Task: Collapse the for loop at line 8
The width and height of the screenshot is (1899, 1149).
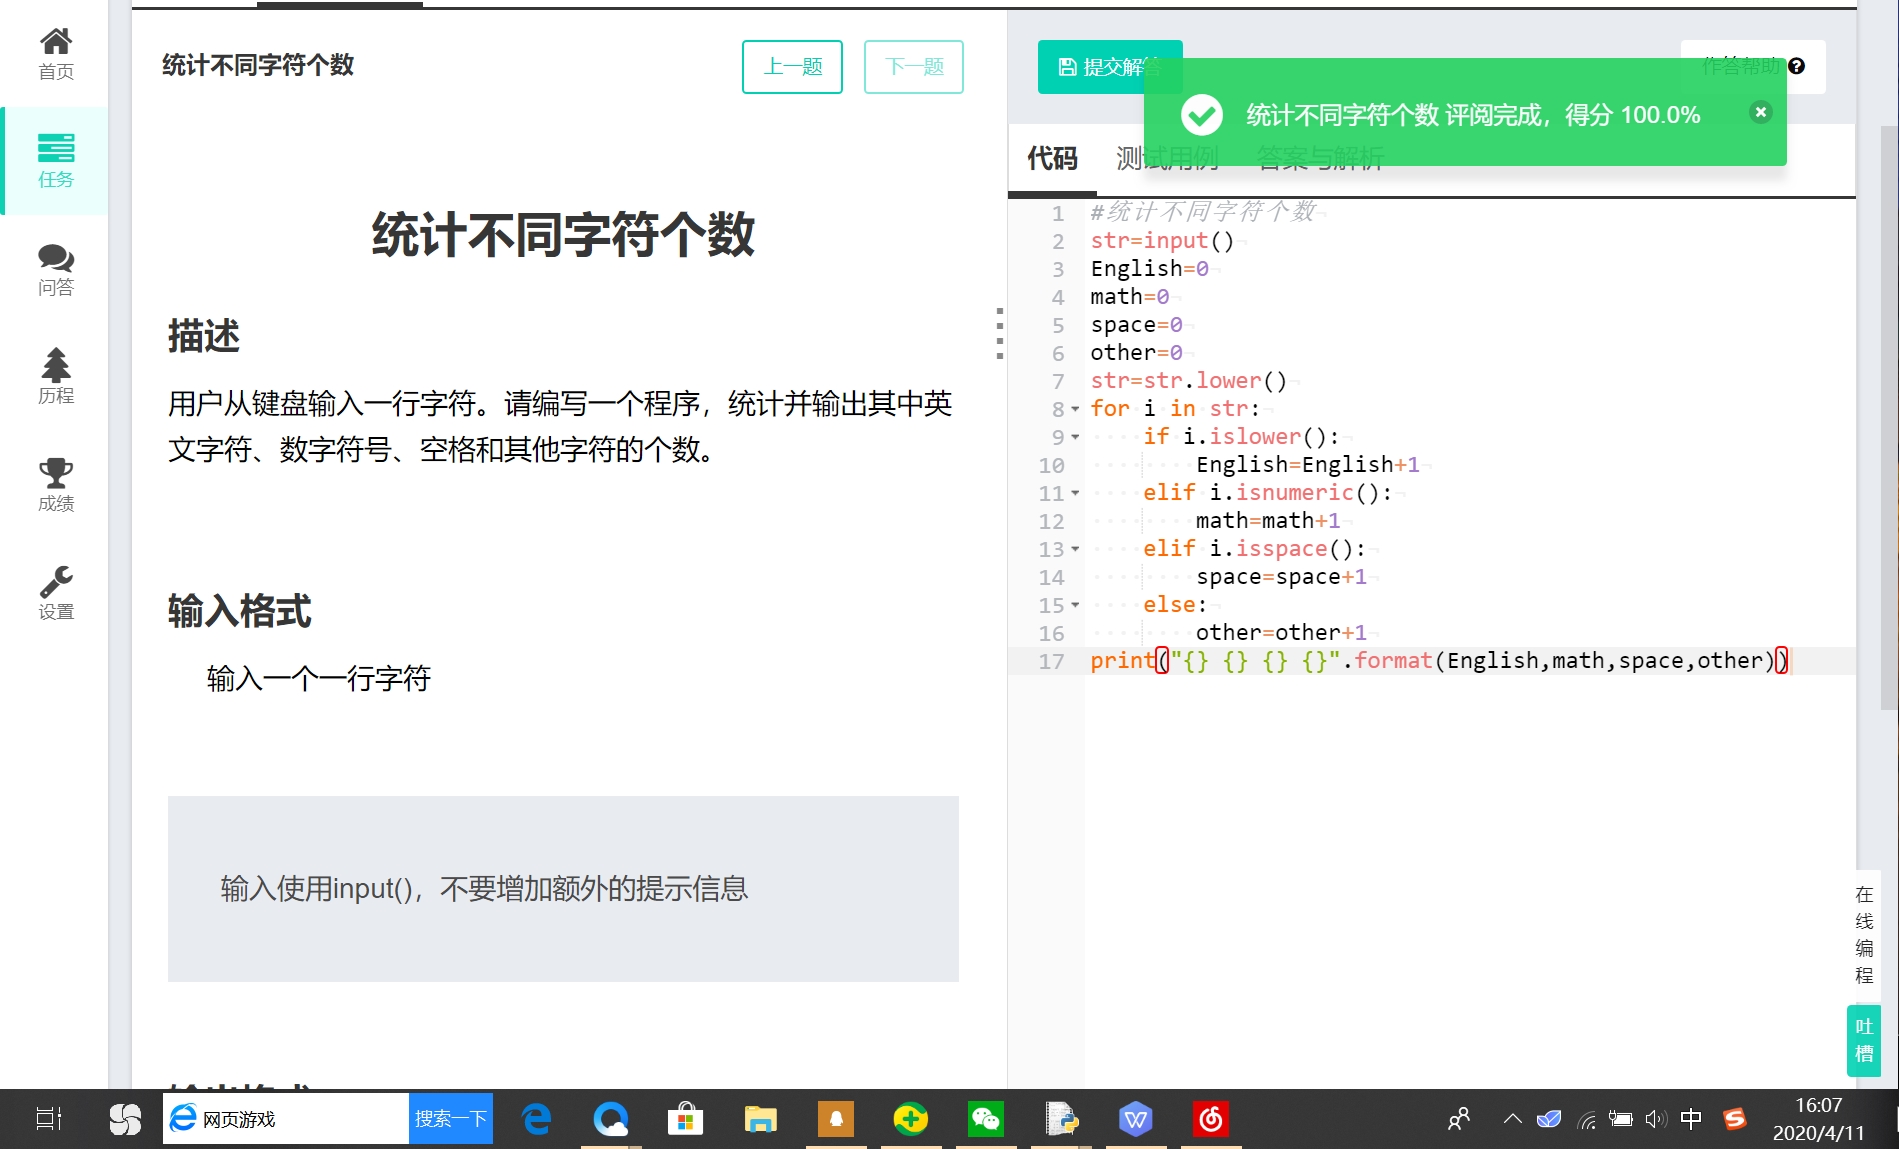Action: [x=1075, y=409]
